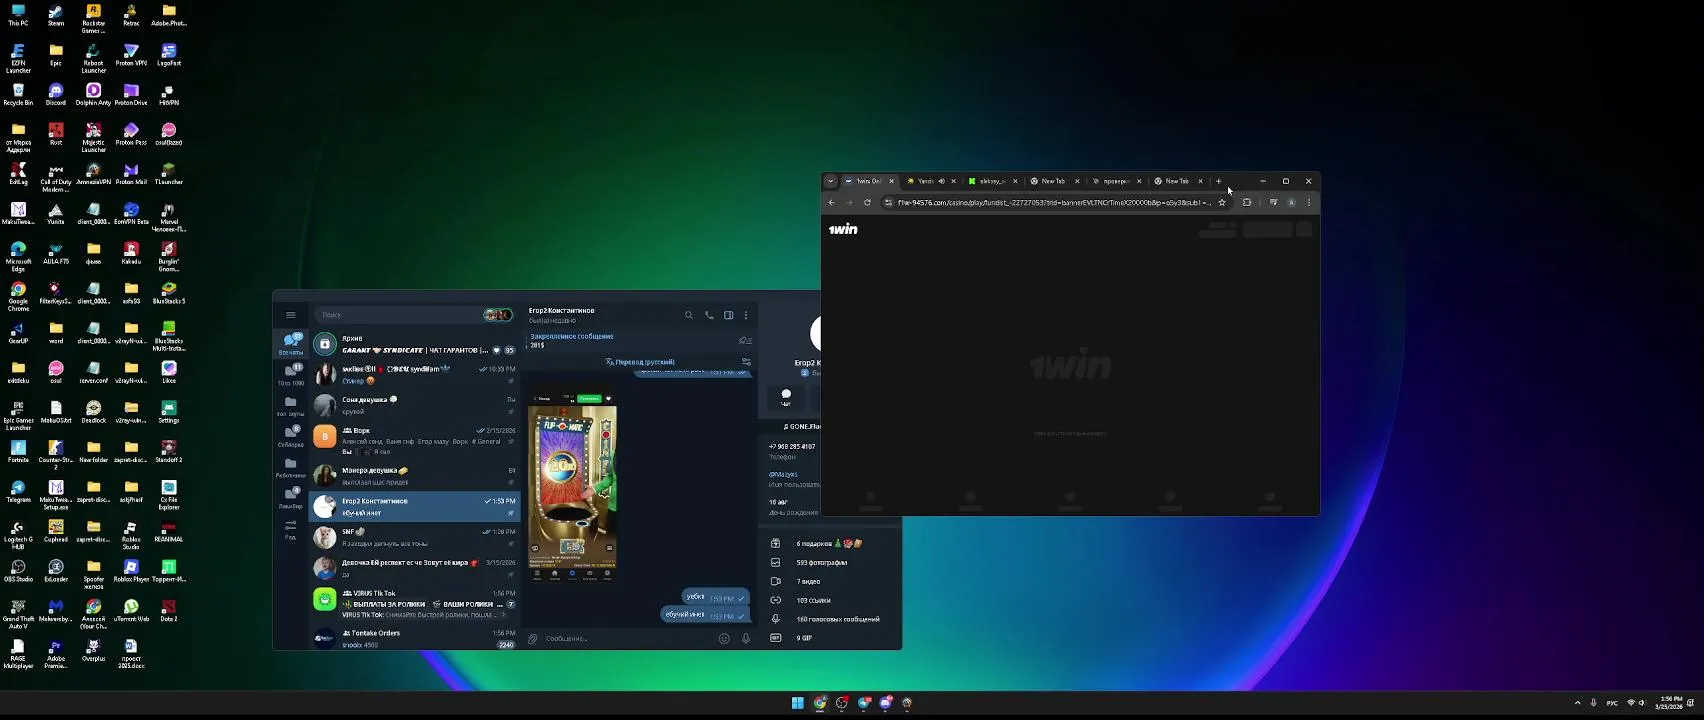
Task: Open Chrome's three-dot menu
Action: pos(1309,202)
